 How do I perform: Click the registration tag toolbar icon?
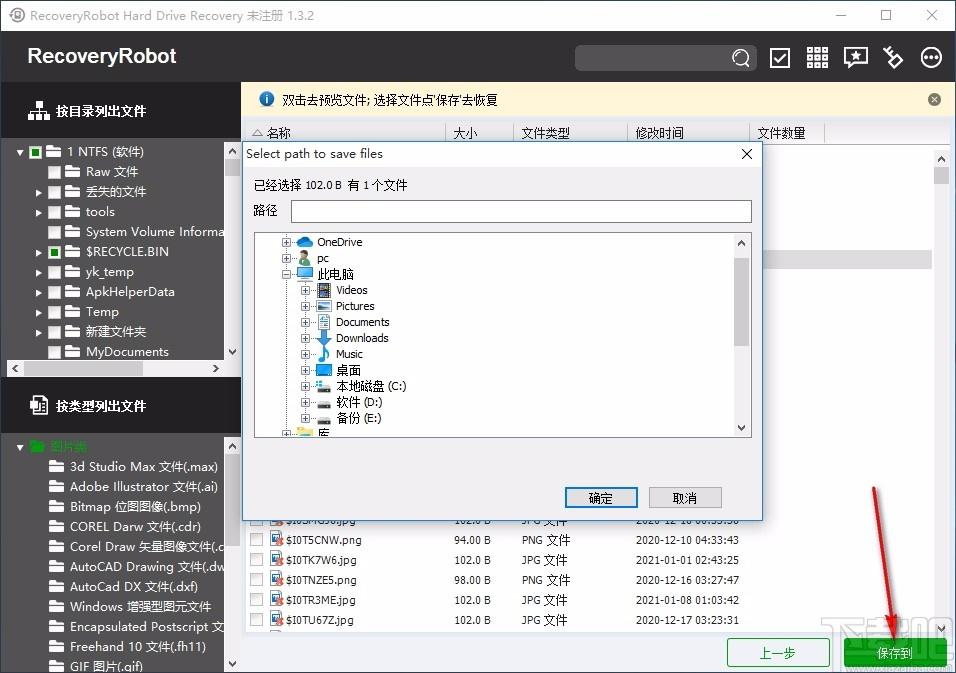893,57
